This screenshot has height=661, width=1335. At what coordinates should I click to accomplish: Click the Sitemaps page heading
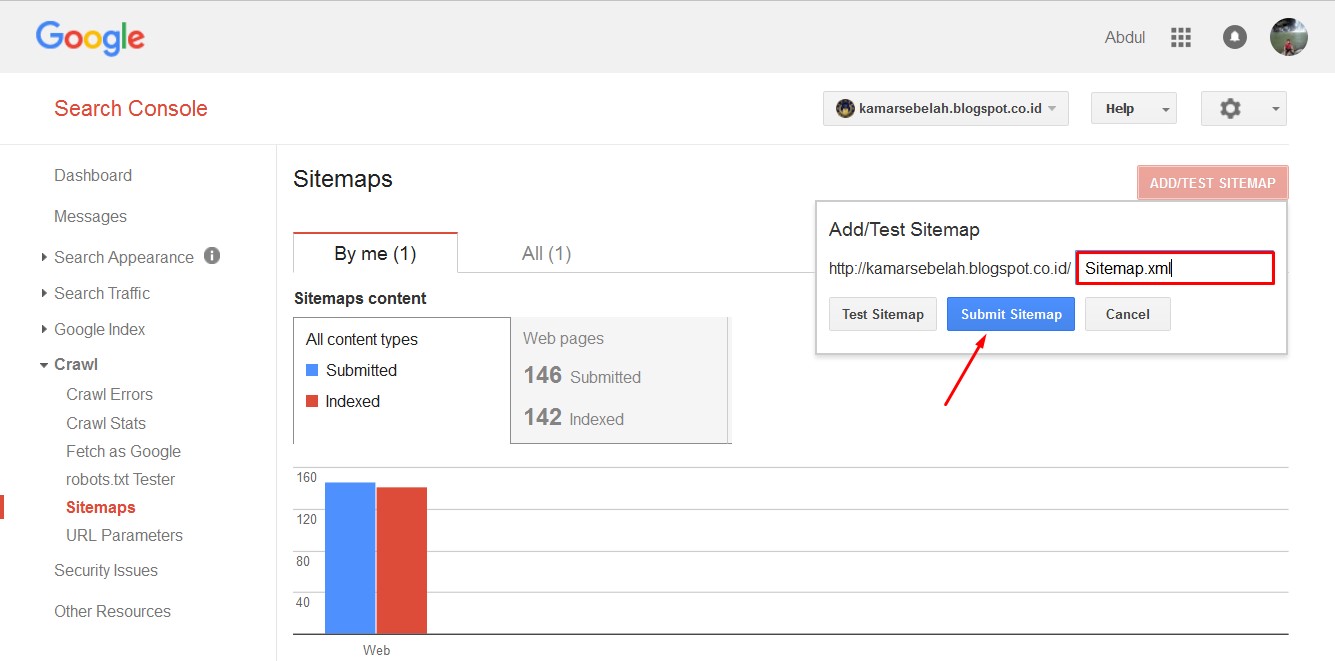tap(343, 179)
